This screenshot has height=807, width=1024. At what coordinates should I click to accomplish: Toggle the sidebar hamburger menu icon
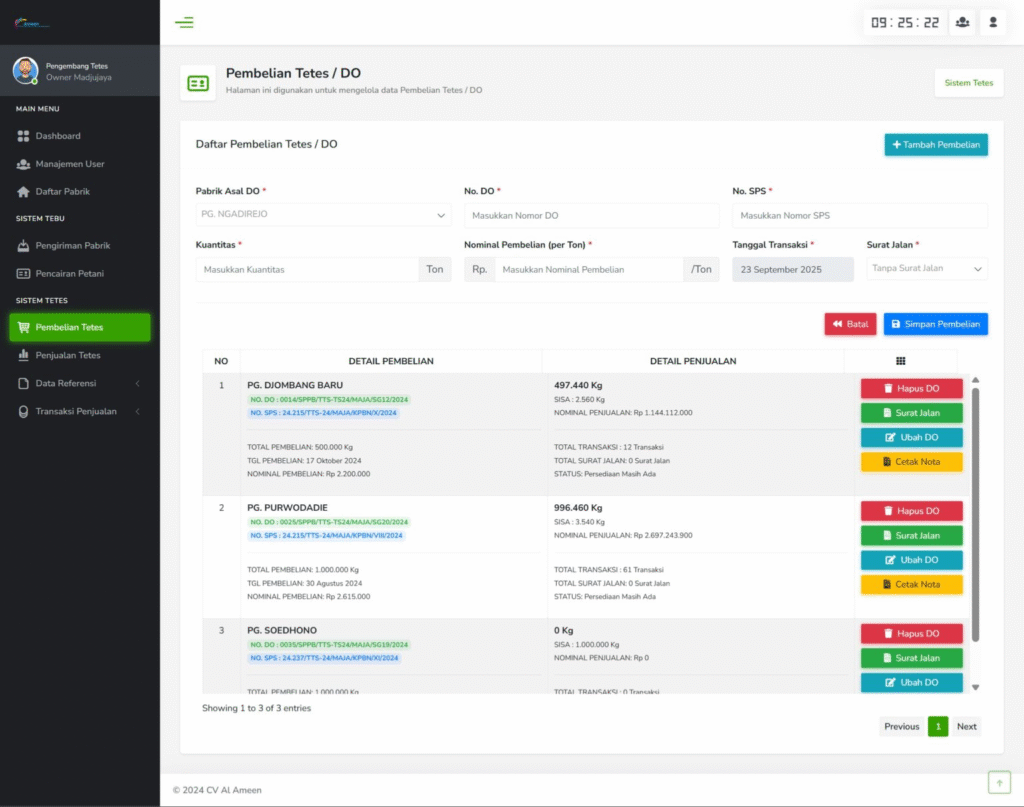[184, 22]
